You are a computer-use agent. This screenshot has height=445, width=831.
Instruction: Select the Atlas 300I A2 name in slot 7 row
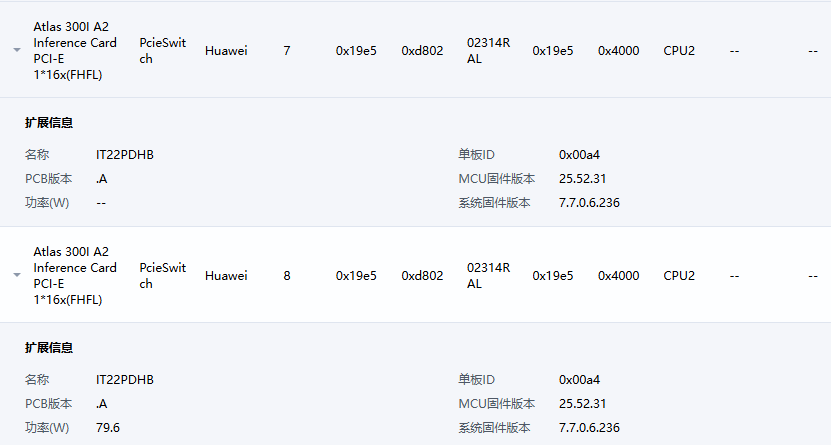[75, 51]
